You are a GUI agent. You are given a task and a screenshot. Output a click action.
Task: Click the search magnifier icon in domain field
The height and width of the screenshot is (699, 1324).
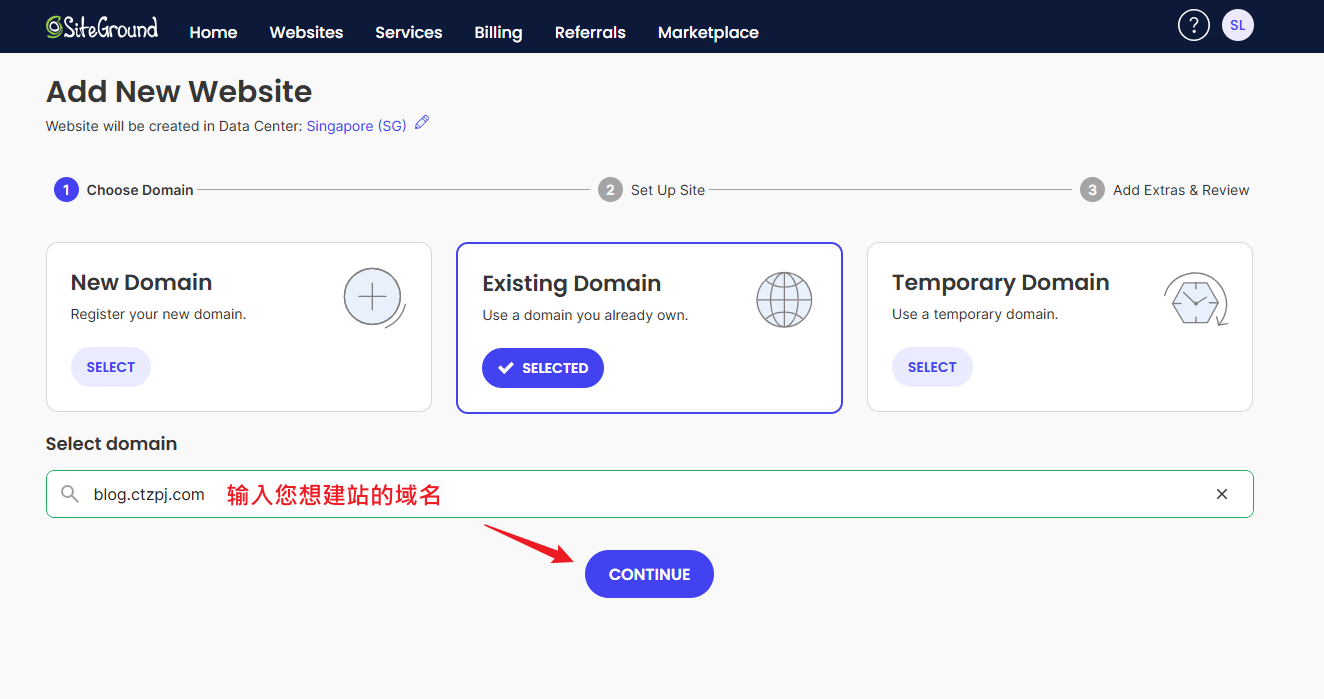pos(69,494)
